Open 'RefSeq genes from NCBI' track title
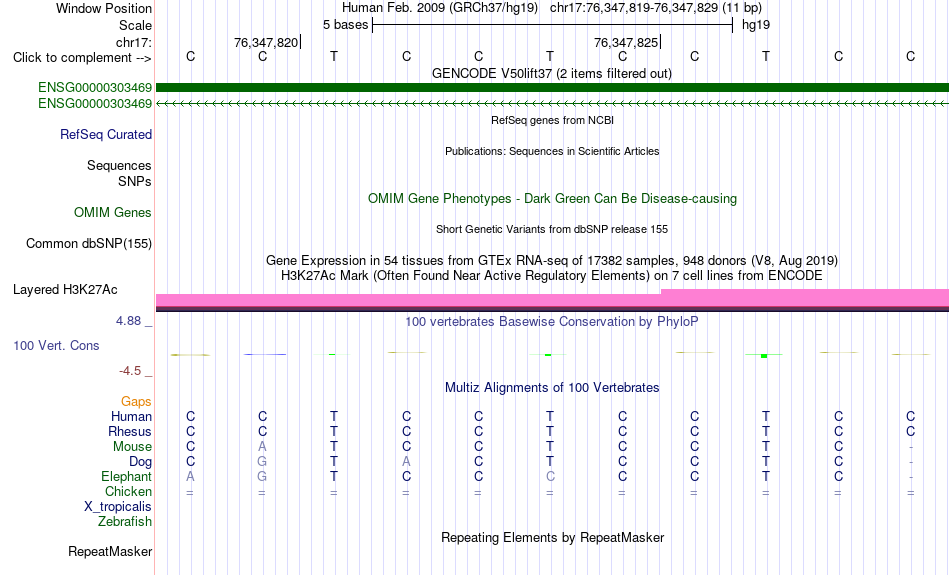 [552, 120]
